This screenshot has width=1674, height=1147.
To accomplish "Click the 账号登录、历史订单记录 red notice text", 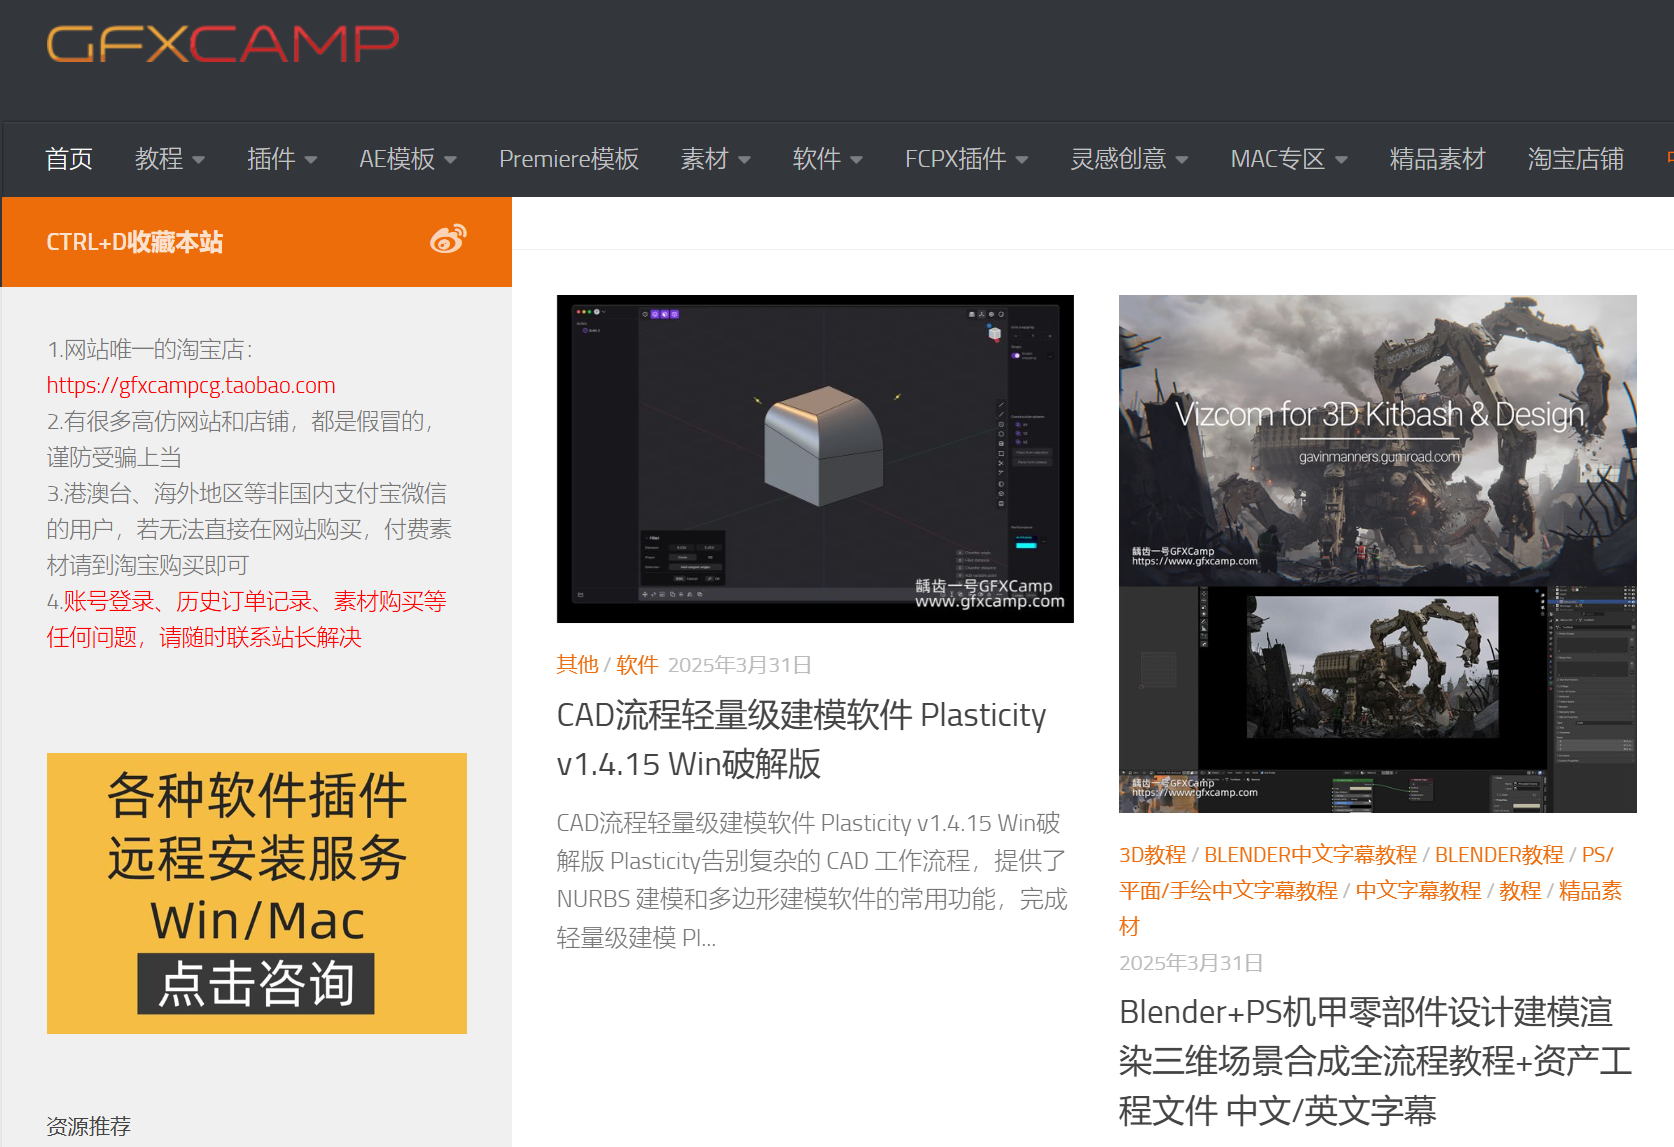I will tap(246, 619).
